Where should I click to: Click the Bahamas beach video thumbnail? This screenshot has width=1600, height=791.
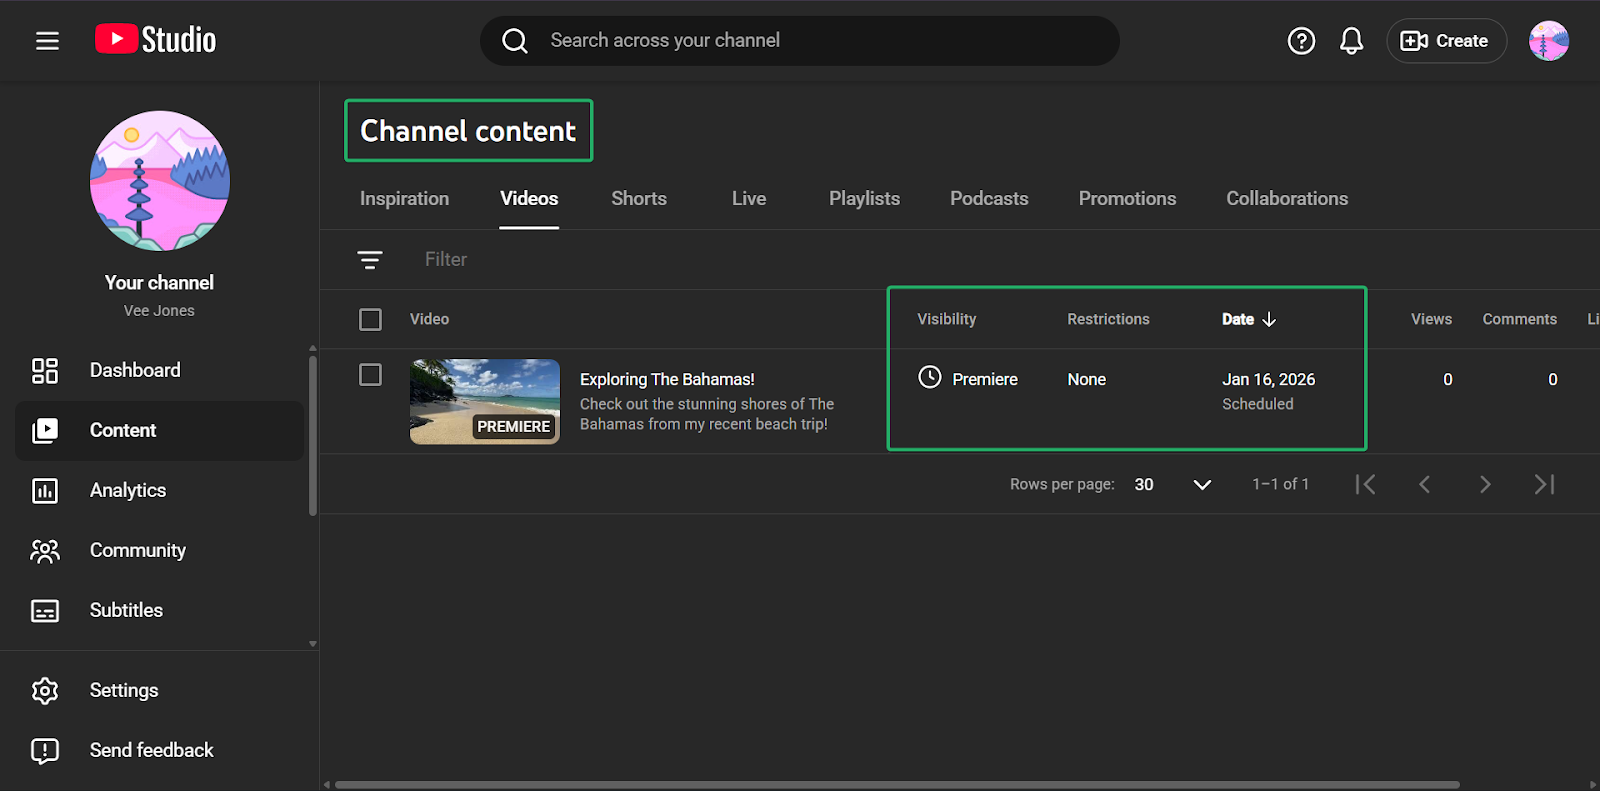point(485,401)
